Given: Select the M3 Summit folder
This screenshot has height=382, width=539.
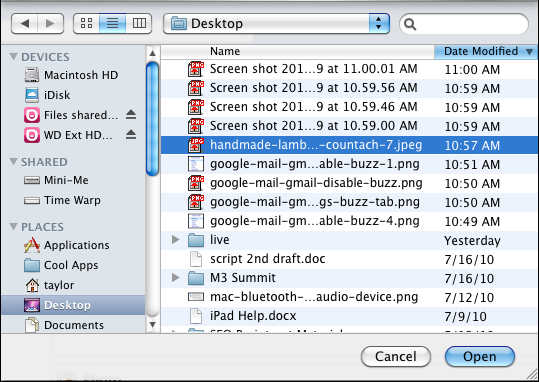Looking at the screenshot, I should pyautogui.click(x=350, y=278).
